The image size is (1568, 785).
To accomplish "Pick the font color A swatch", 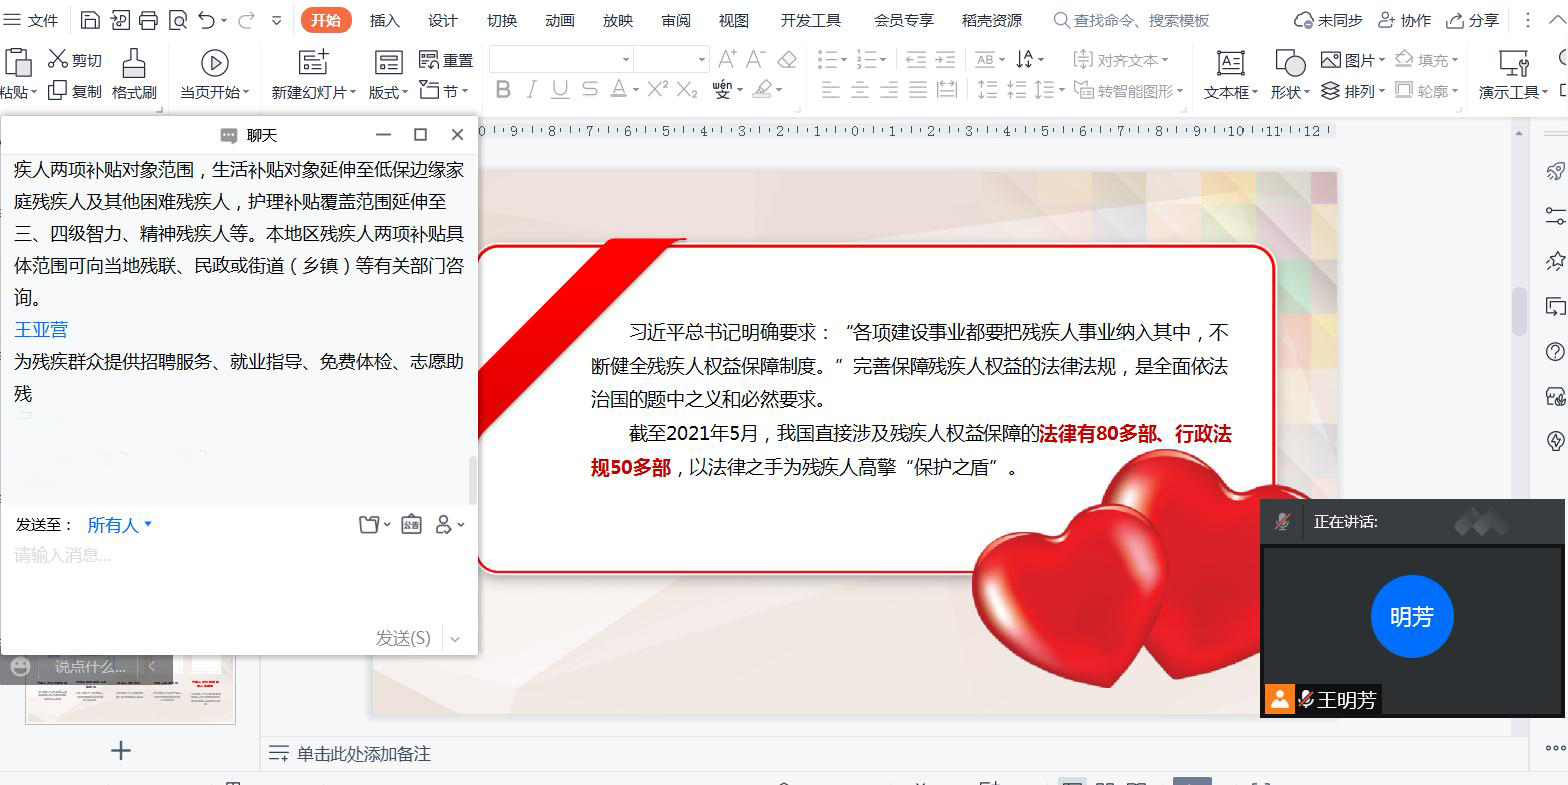I will 618,90.
